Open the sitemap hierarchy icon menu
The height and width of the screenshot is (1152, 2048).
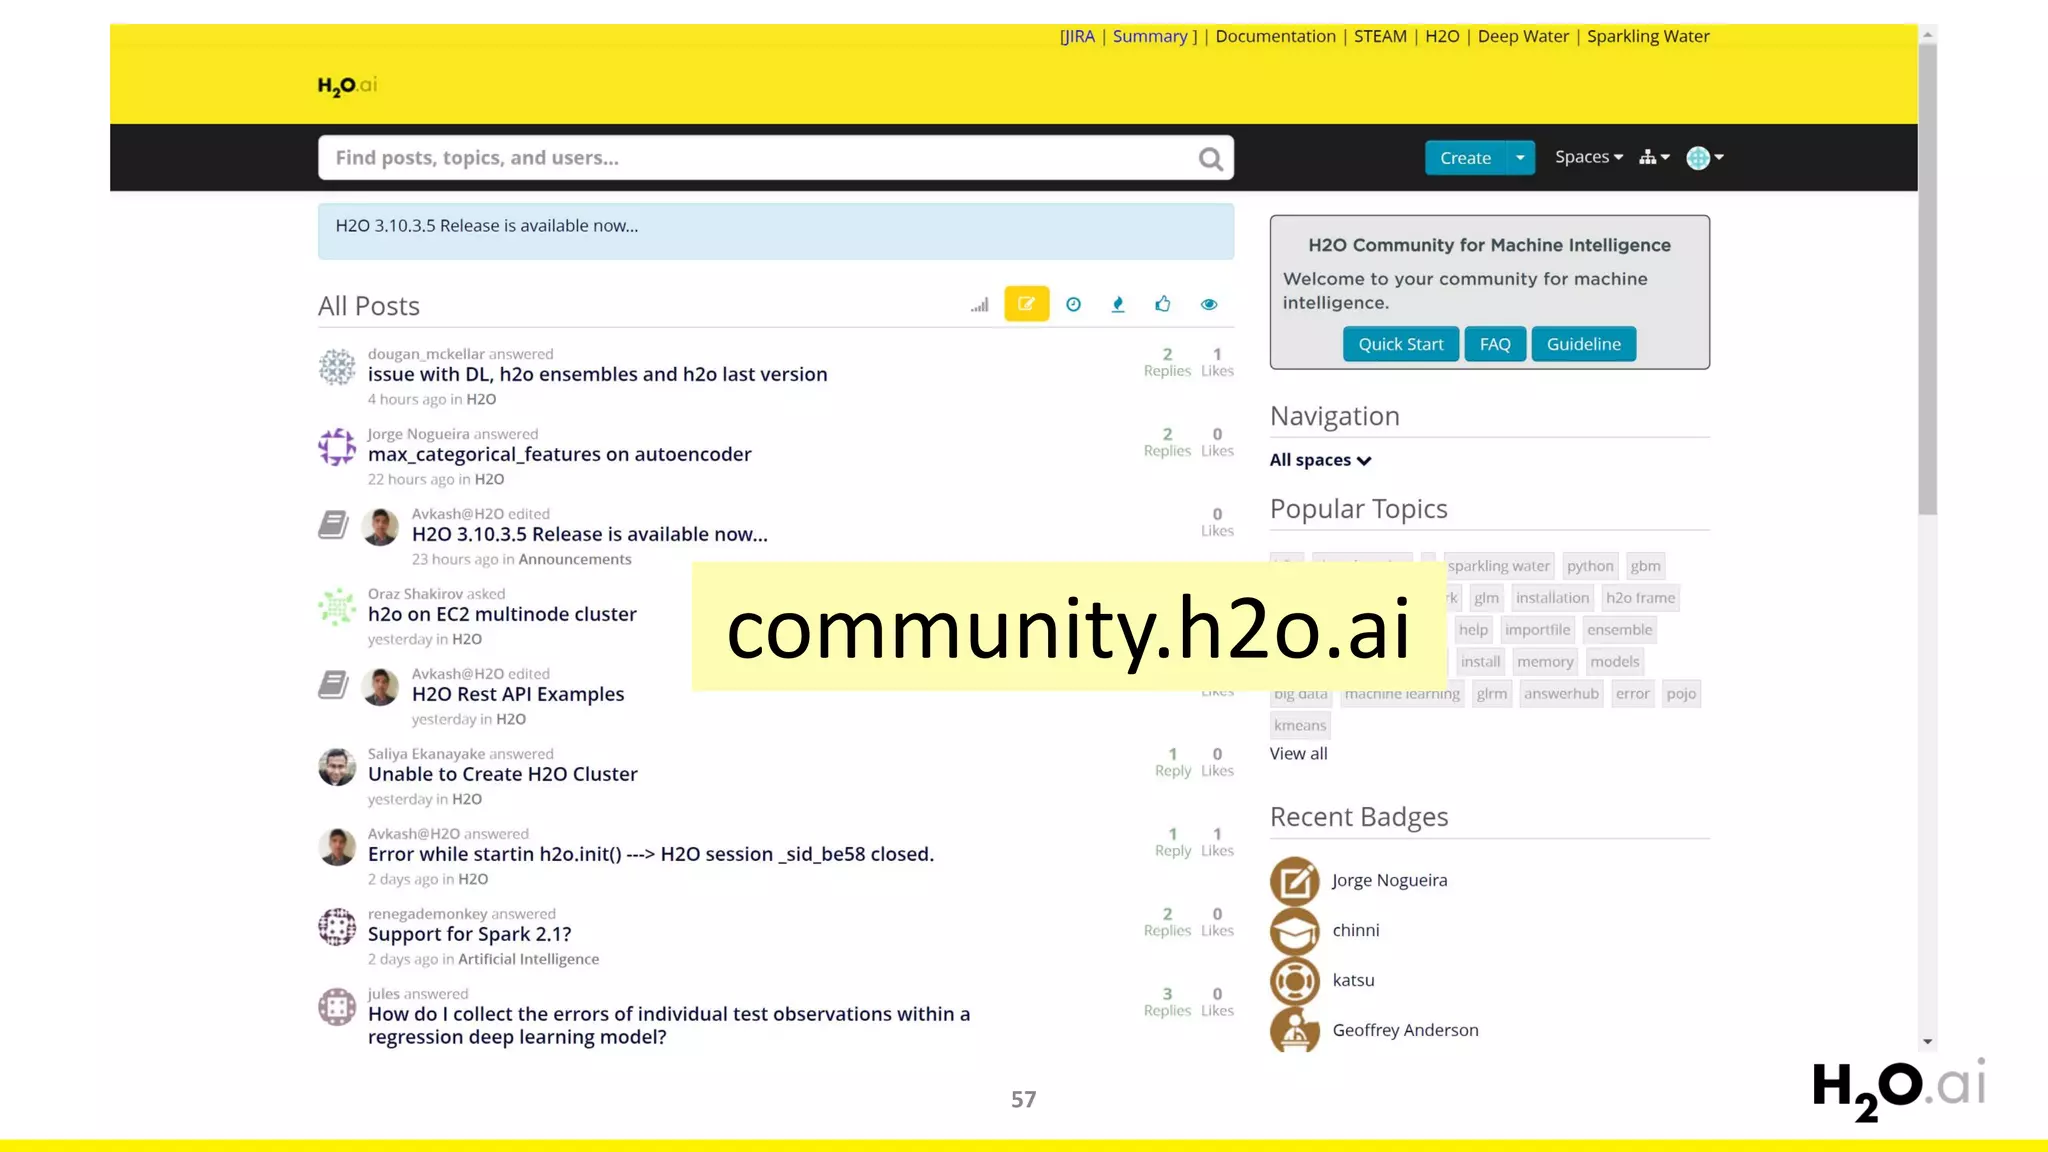click(1654, 157)
